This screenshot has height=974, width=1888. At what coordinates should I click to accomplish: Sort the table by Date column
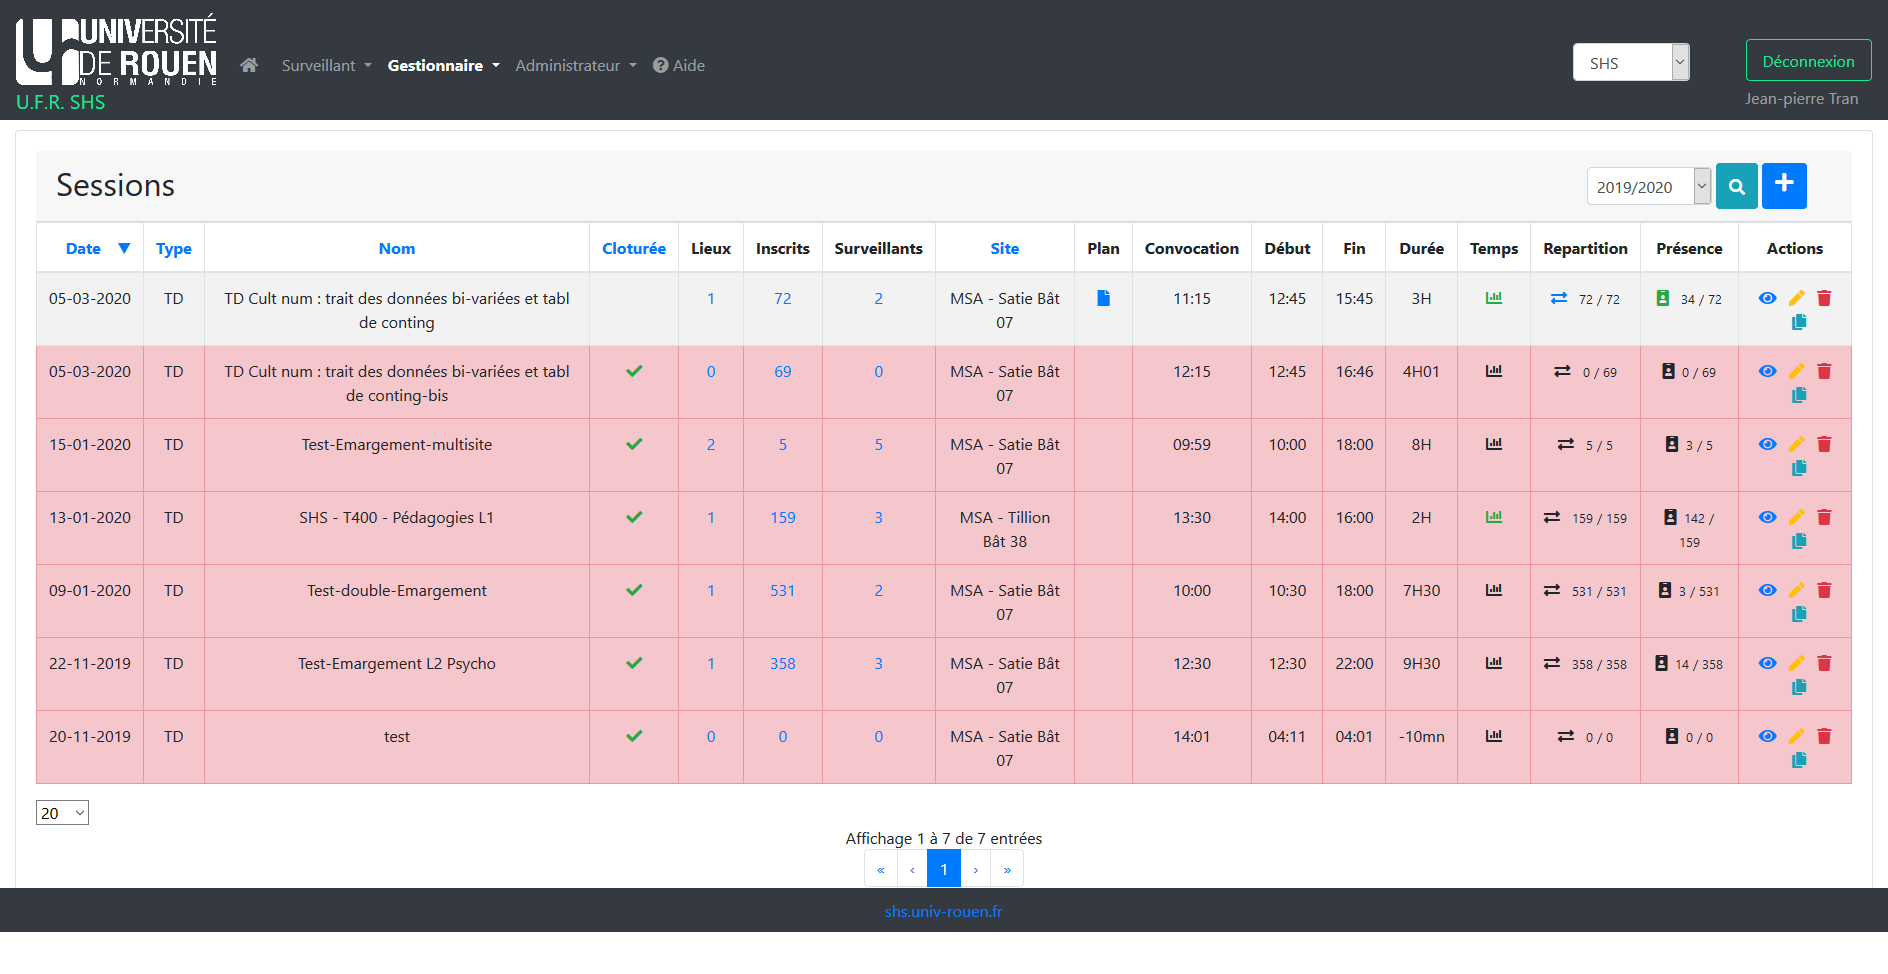click(x=84, y=249)
